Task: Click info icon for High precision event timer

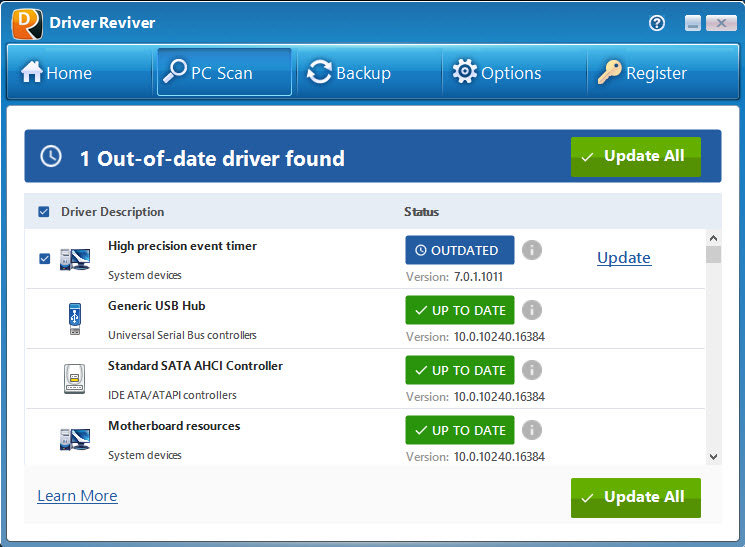Action: [x=532, y=250]
